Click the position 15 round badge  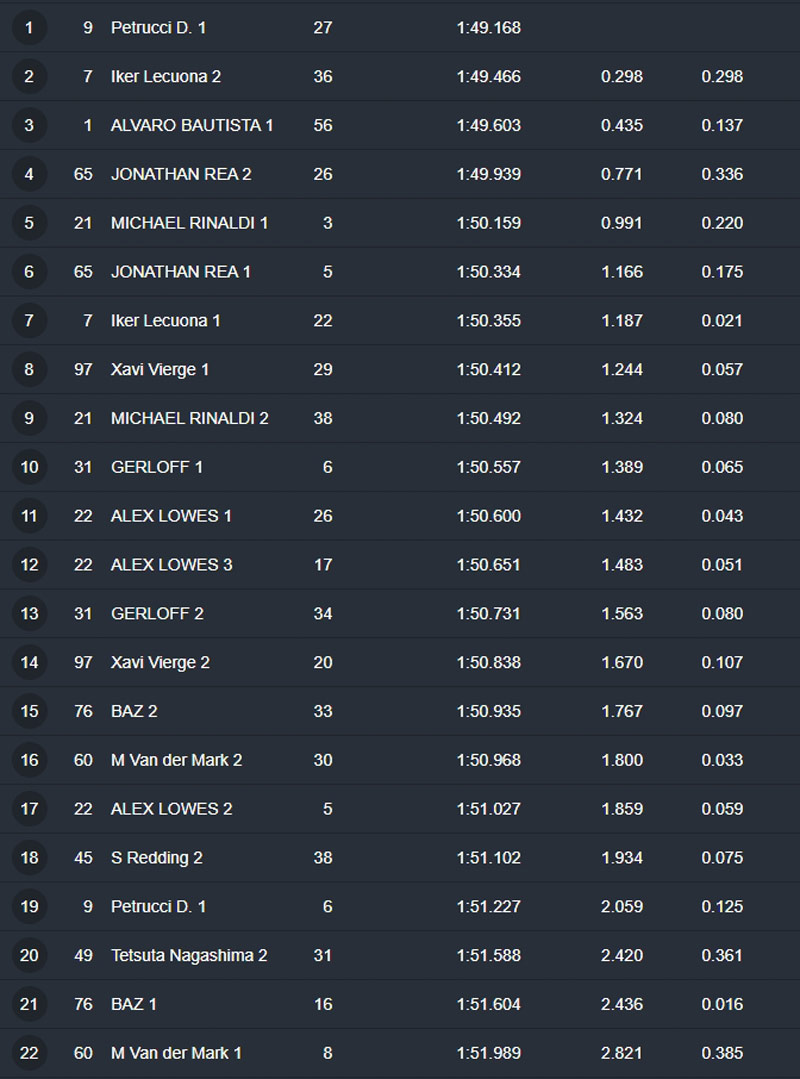tap(29, 712)
